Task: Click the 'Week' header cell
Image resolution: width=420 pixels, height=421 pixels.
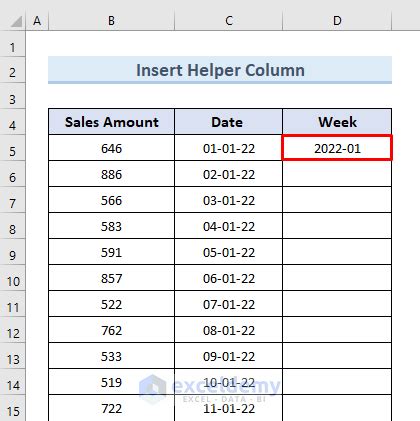Action: (337, 122)
